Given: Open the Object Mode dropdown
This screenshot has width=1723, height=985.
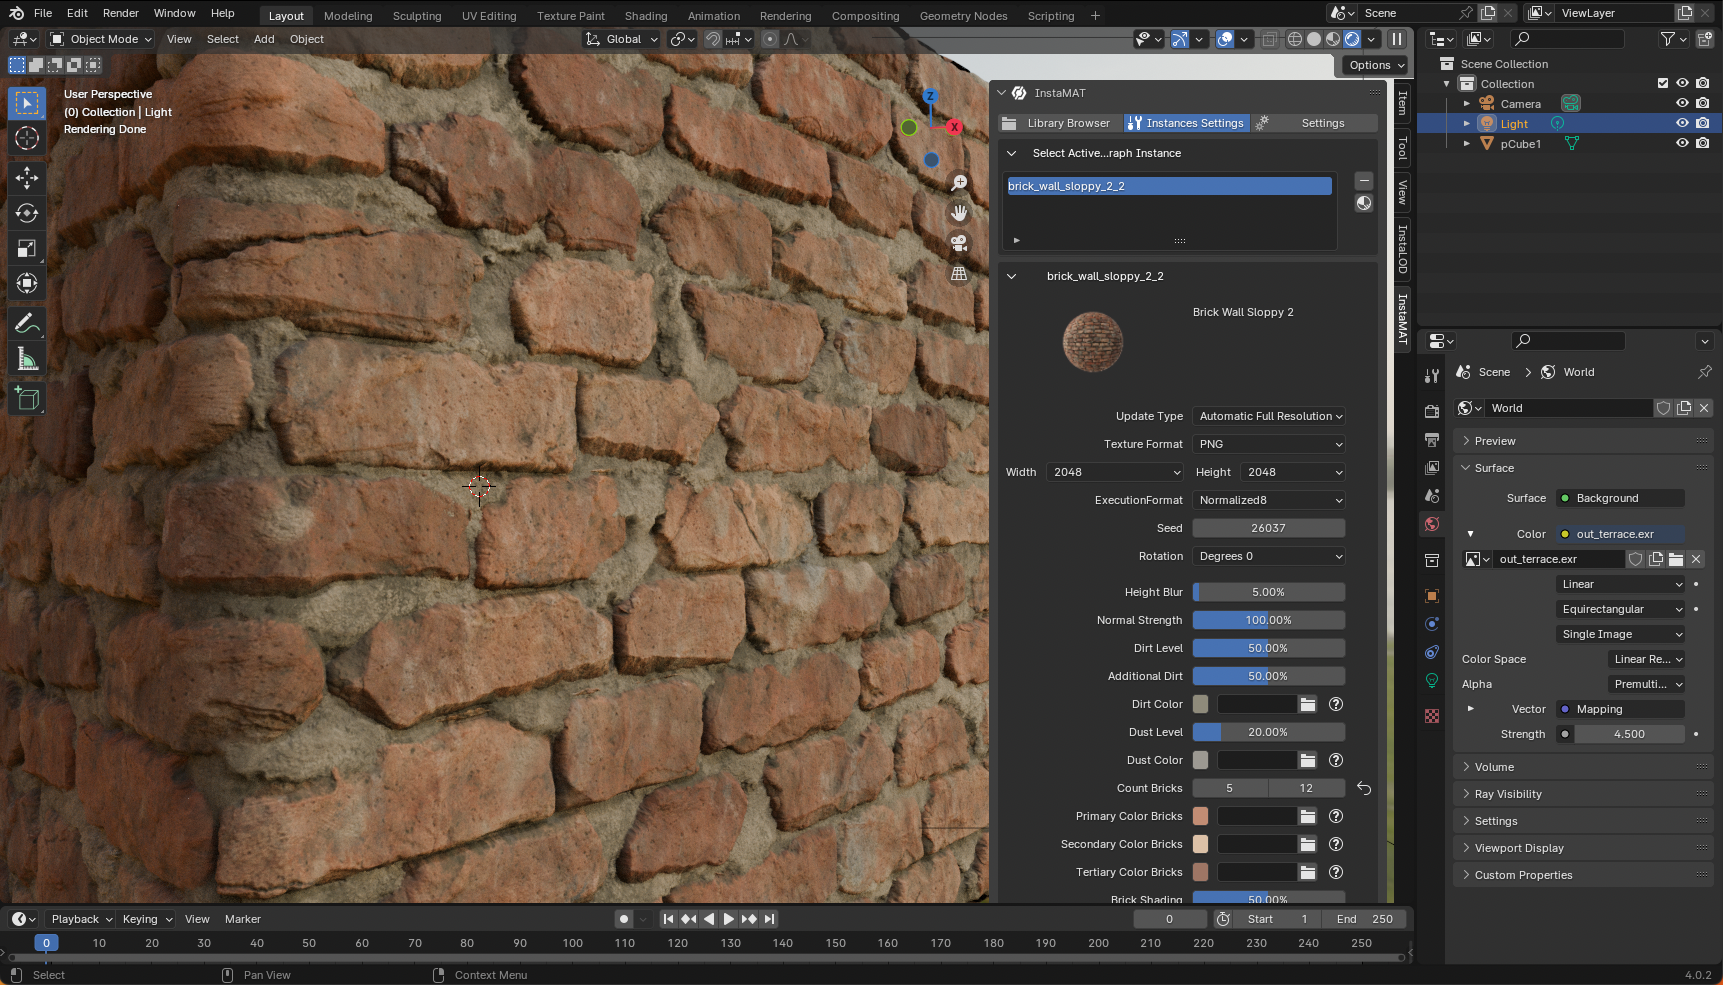Looking at the screenshot, I should click(101, 39).
